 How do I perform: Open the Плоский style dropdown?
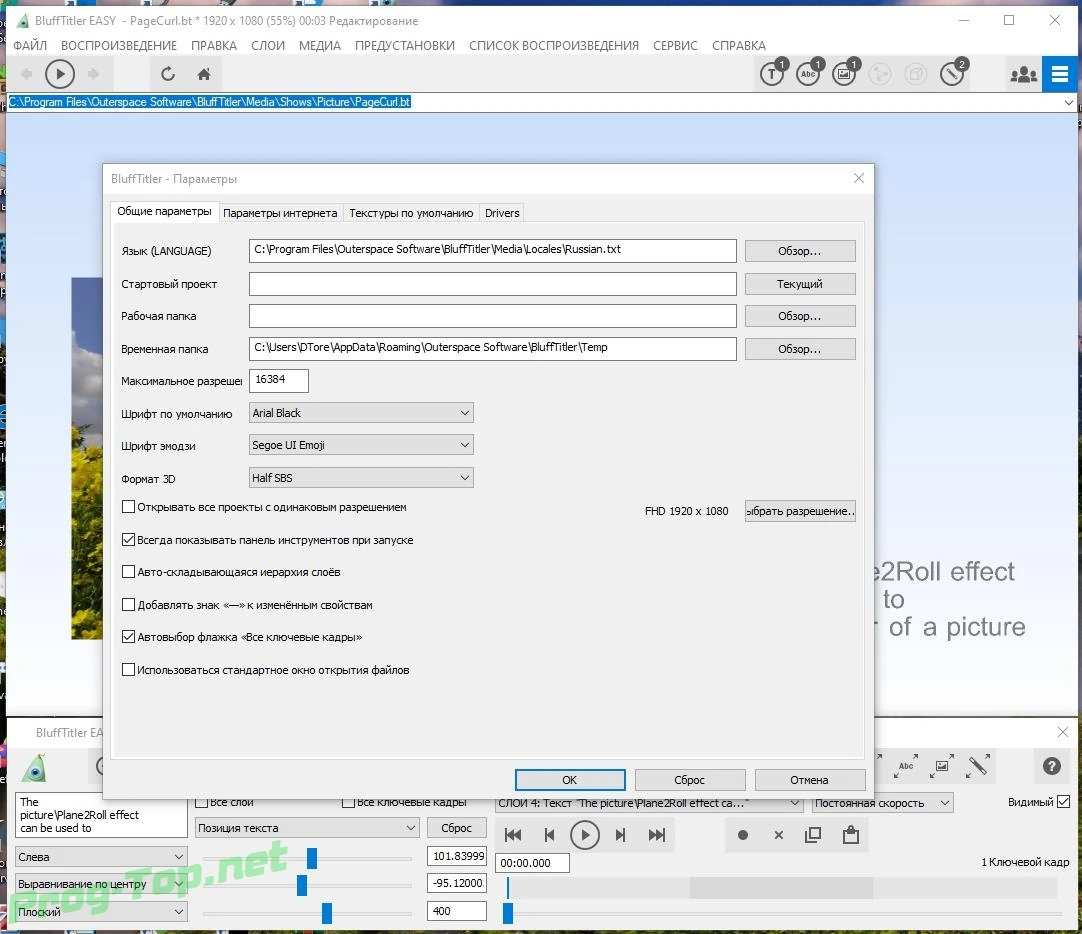(x=101, y=911)
